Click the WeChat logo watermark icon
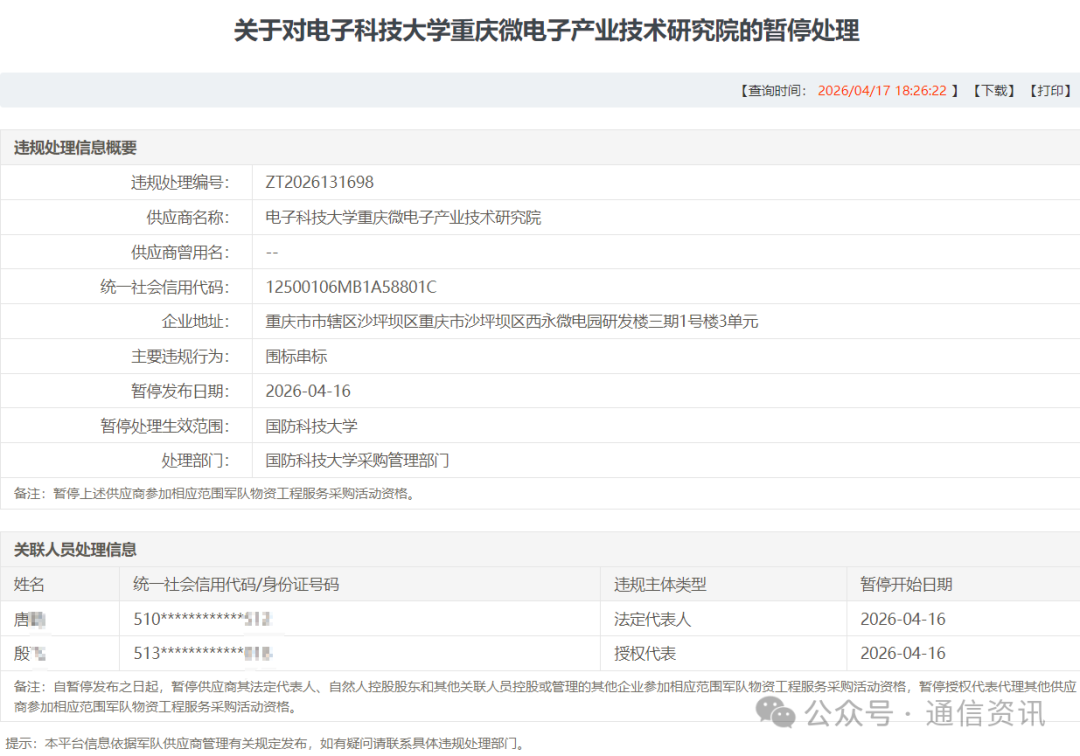This screenshot has height=756, width=1080. (776, 713)
